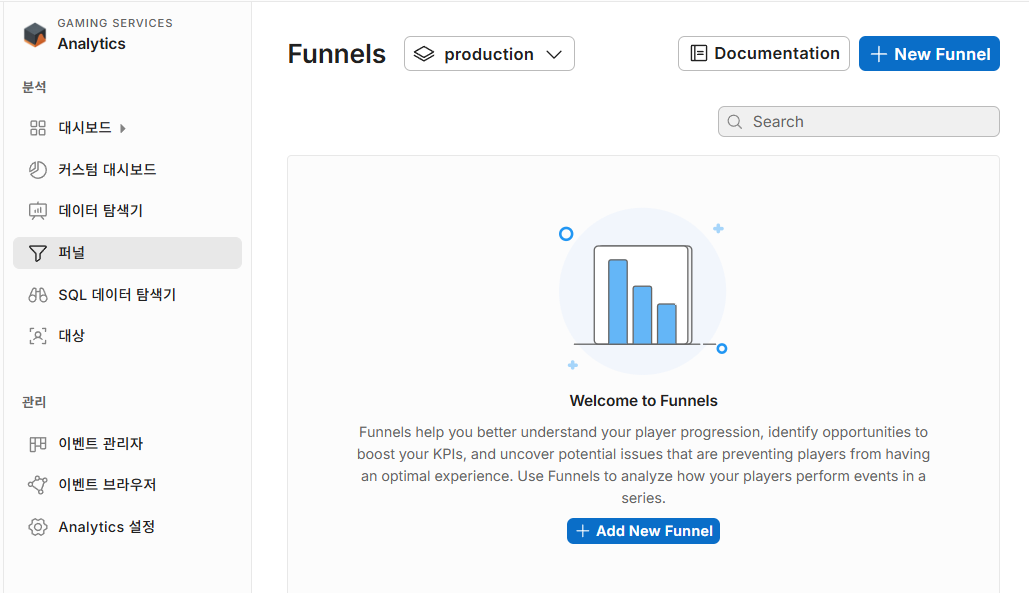The image size is (1029, 593).
Task: Go to 이벤트 브라우저 page
Action: [x=107, y=485]
